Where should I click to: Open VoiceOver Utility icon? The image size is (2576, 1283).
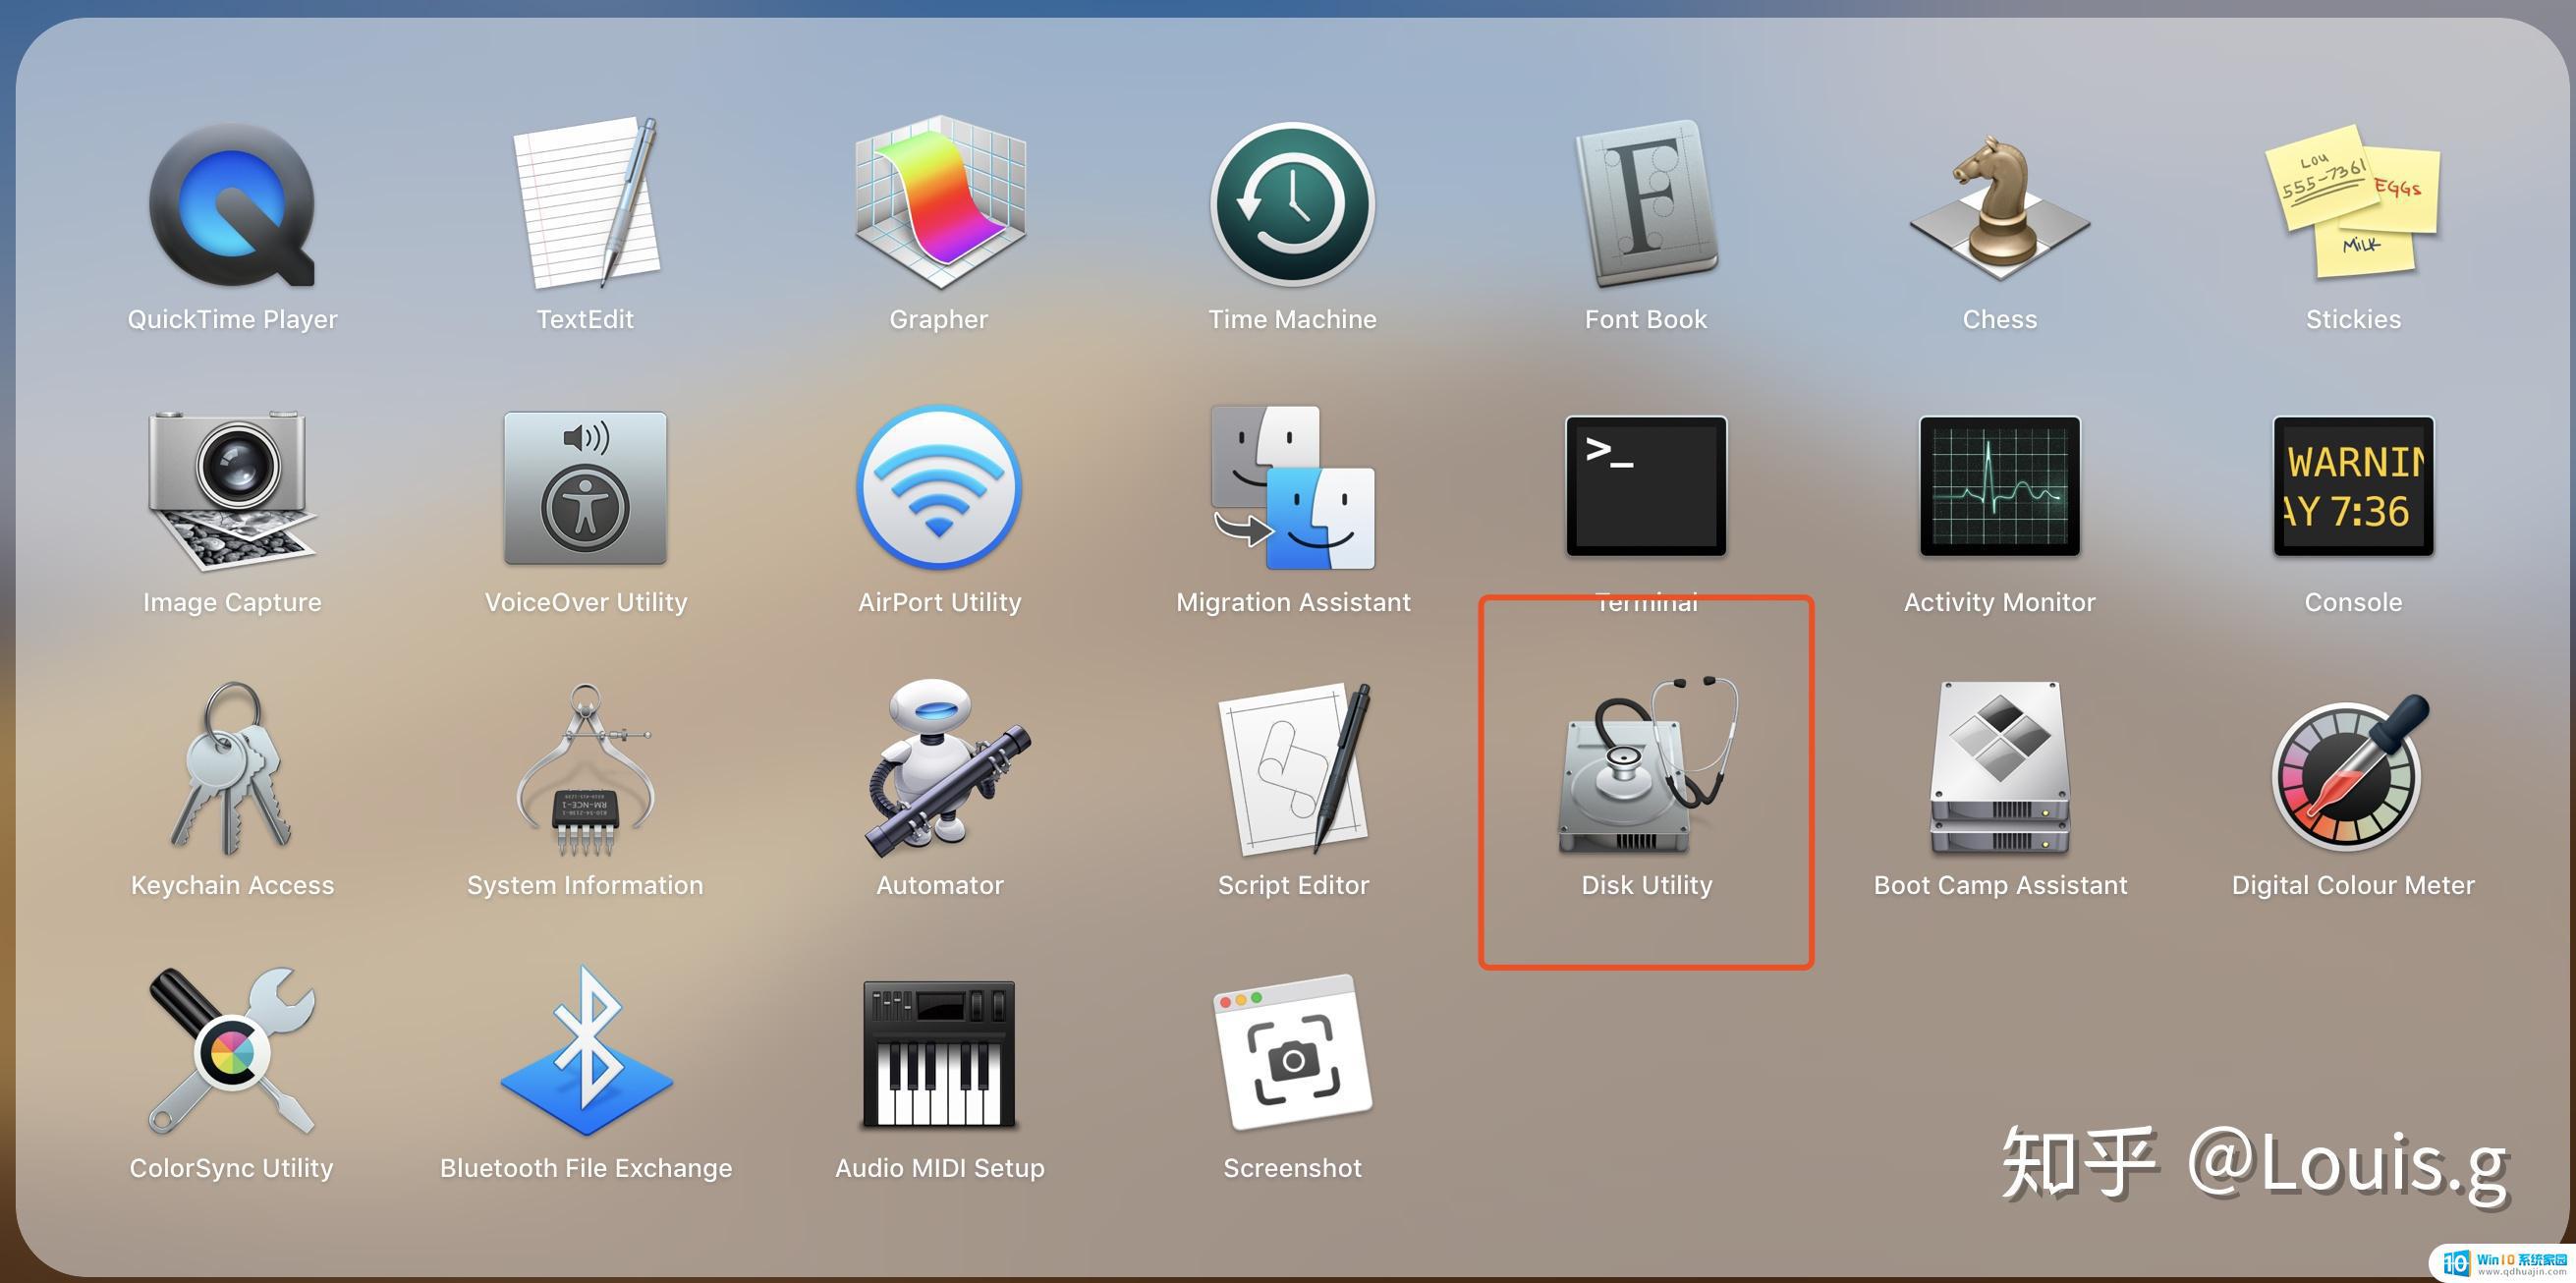click(586, 487)
